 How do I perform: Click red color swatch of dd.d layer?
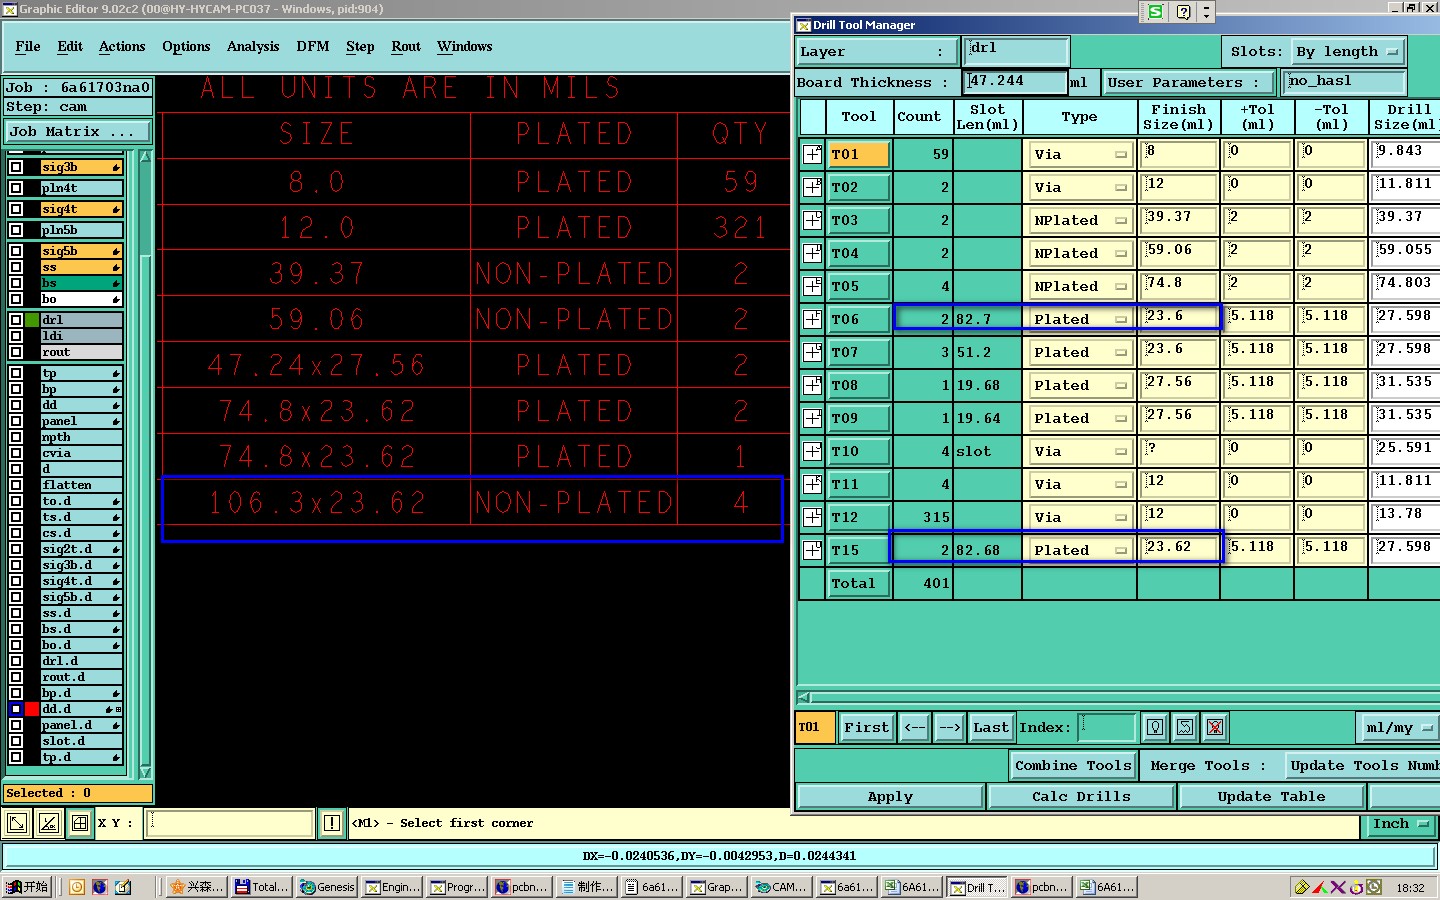tap(32, 709)
